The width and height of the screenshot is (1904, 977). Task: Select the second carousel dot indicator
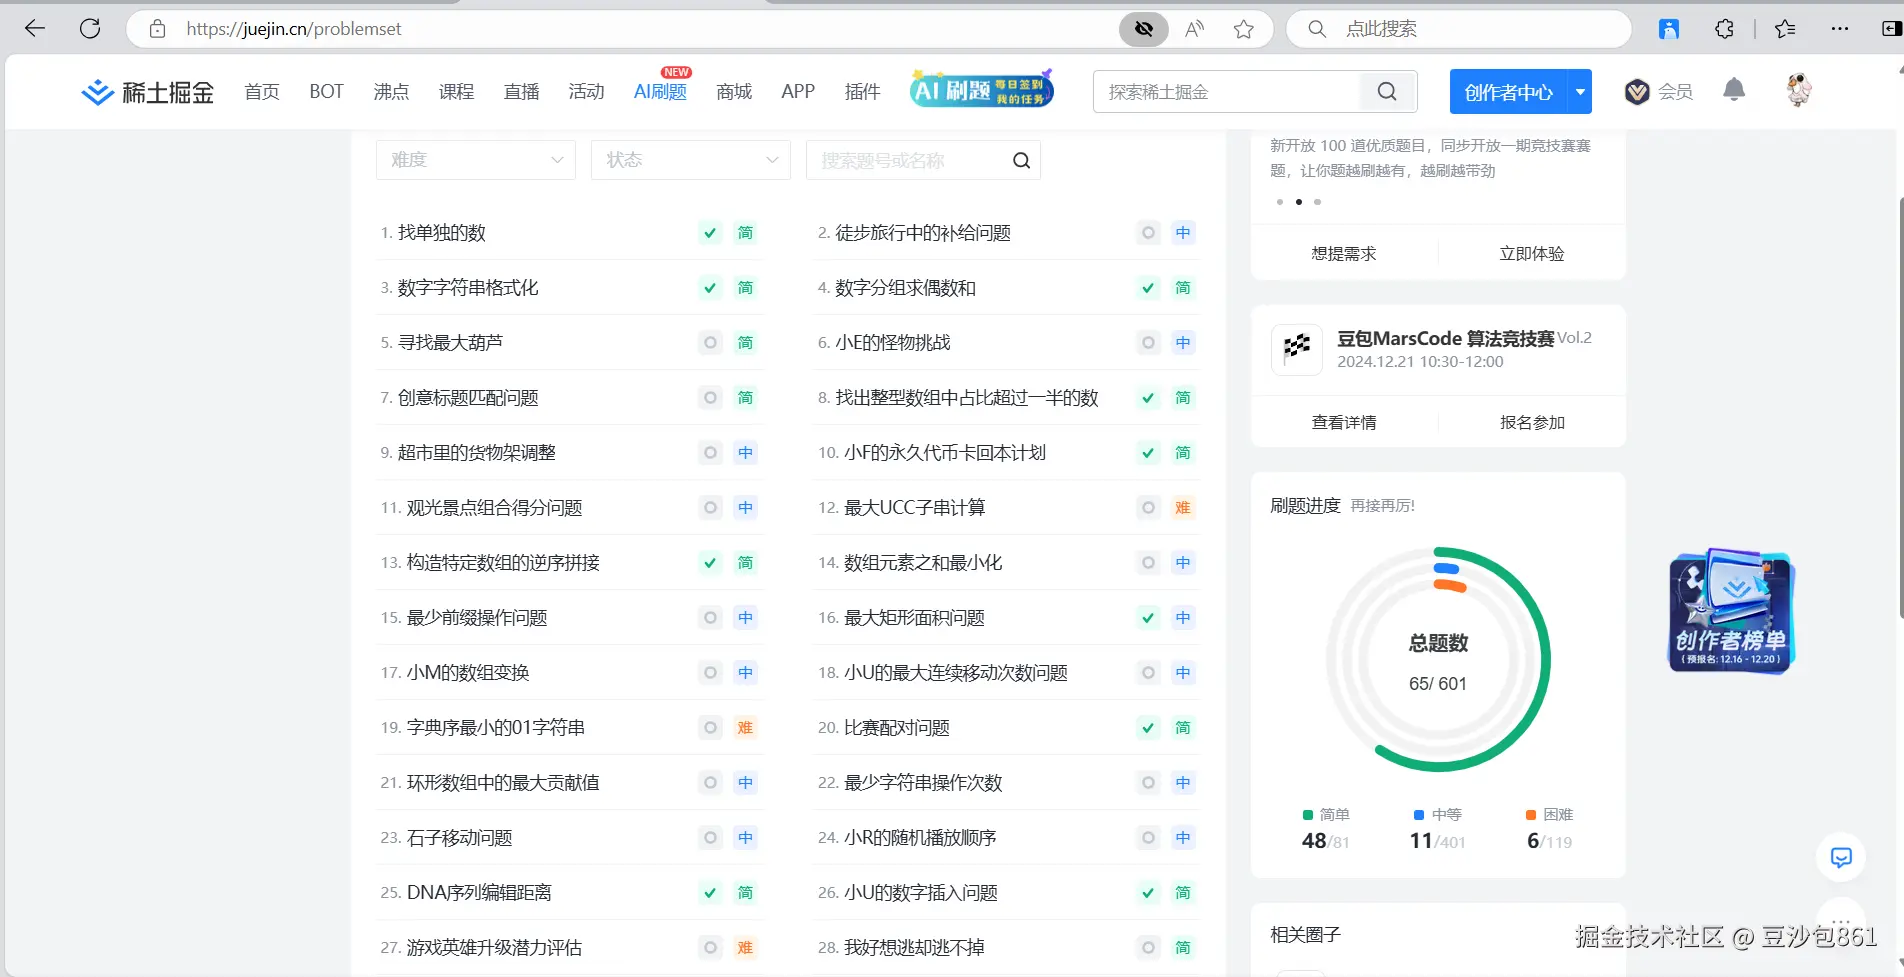[x=1298, y=201]
